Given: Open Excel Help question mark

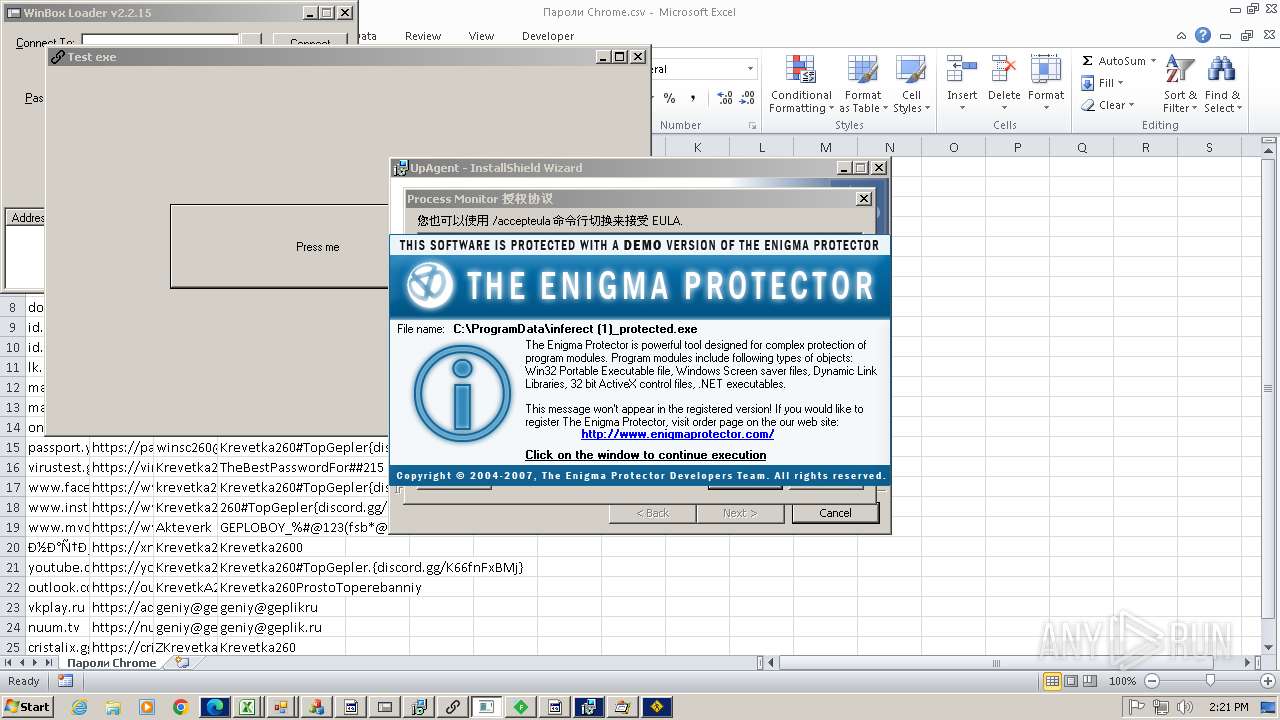Looking at the screenshot, I should (1203, 35).
